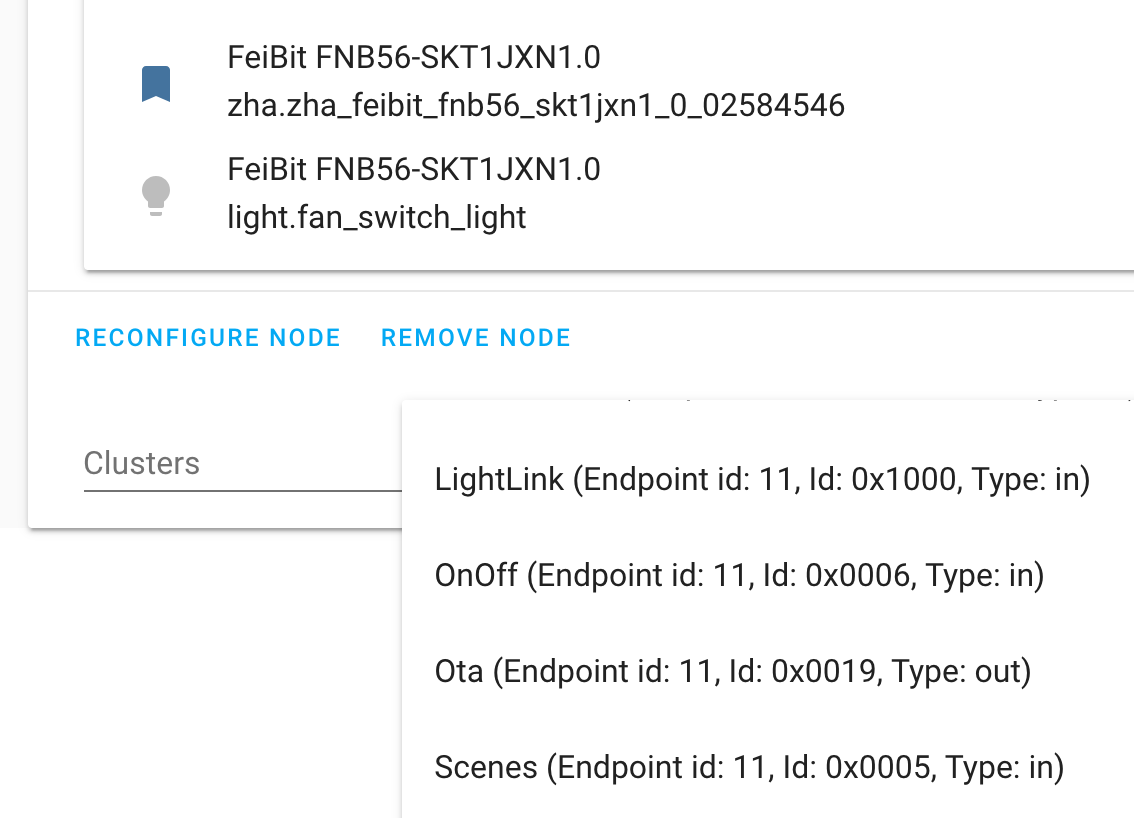Open the entity zha.zha_feibit_fnb56_skt1jxn1_0_02584546
Image resolution: width=1134 pixels, height=818 pixels.
tap(536, 104)
